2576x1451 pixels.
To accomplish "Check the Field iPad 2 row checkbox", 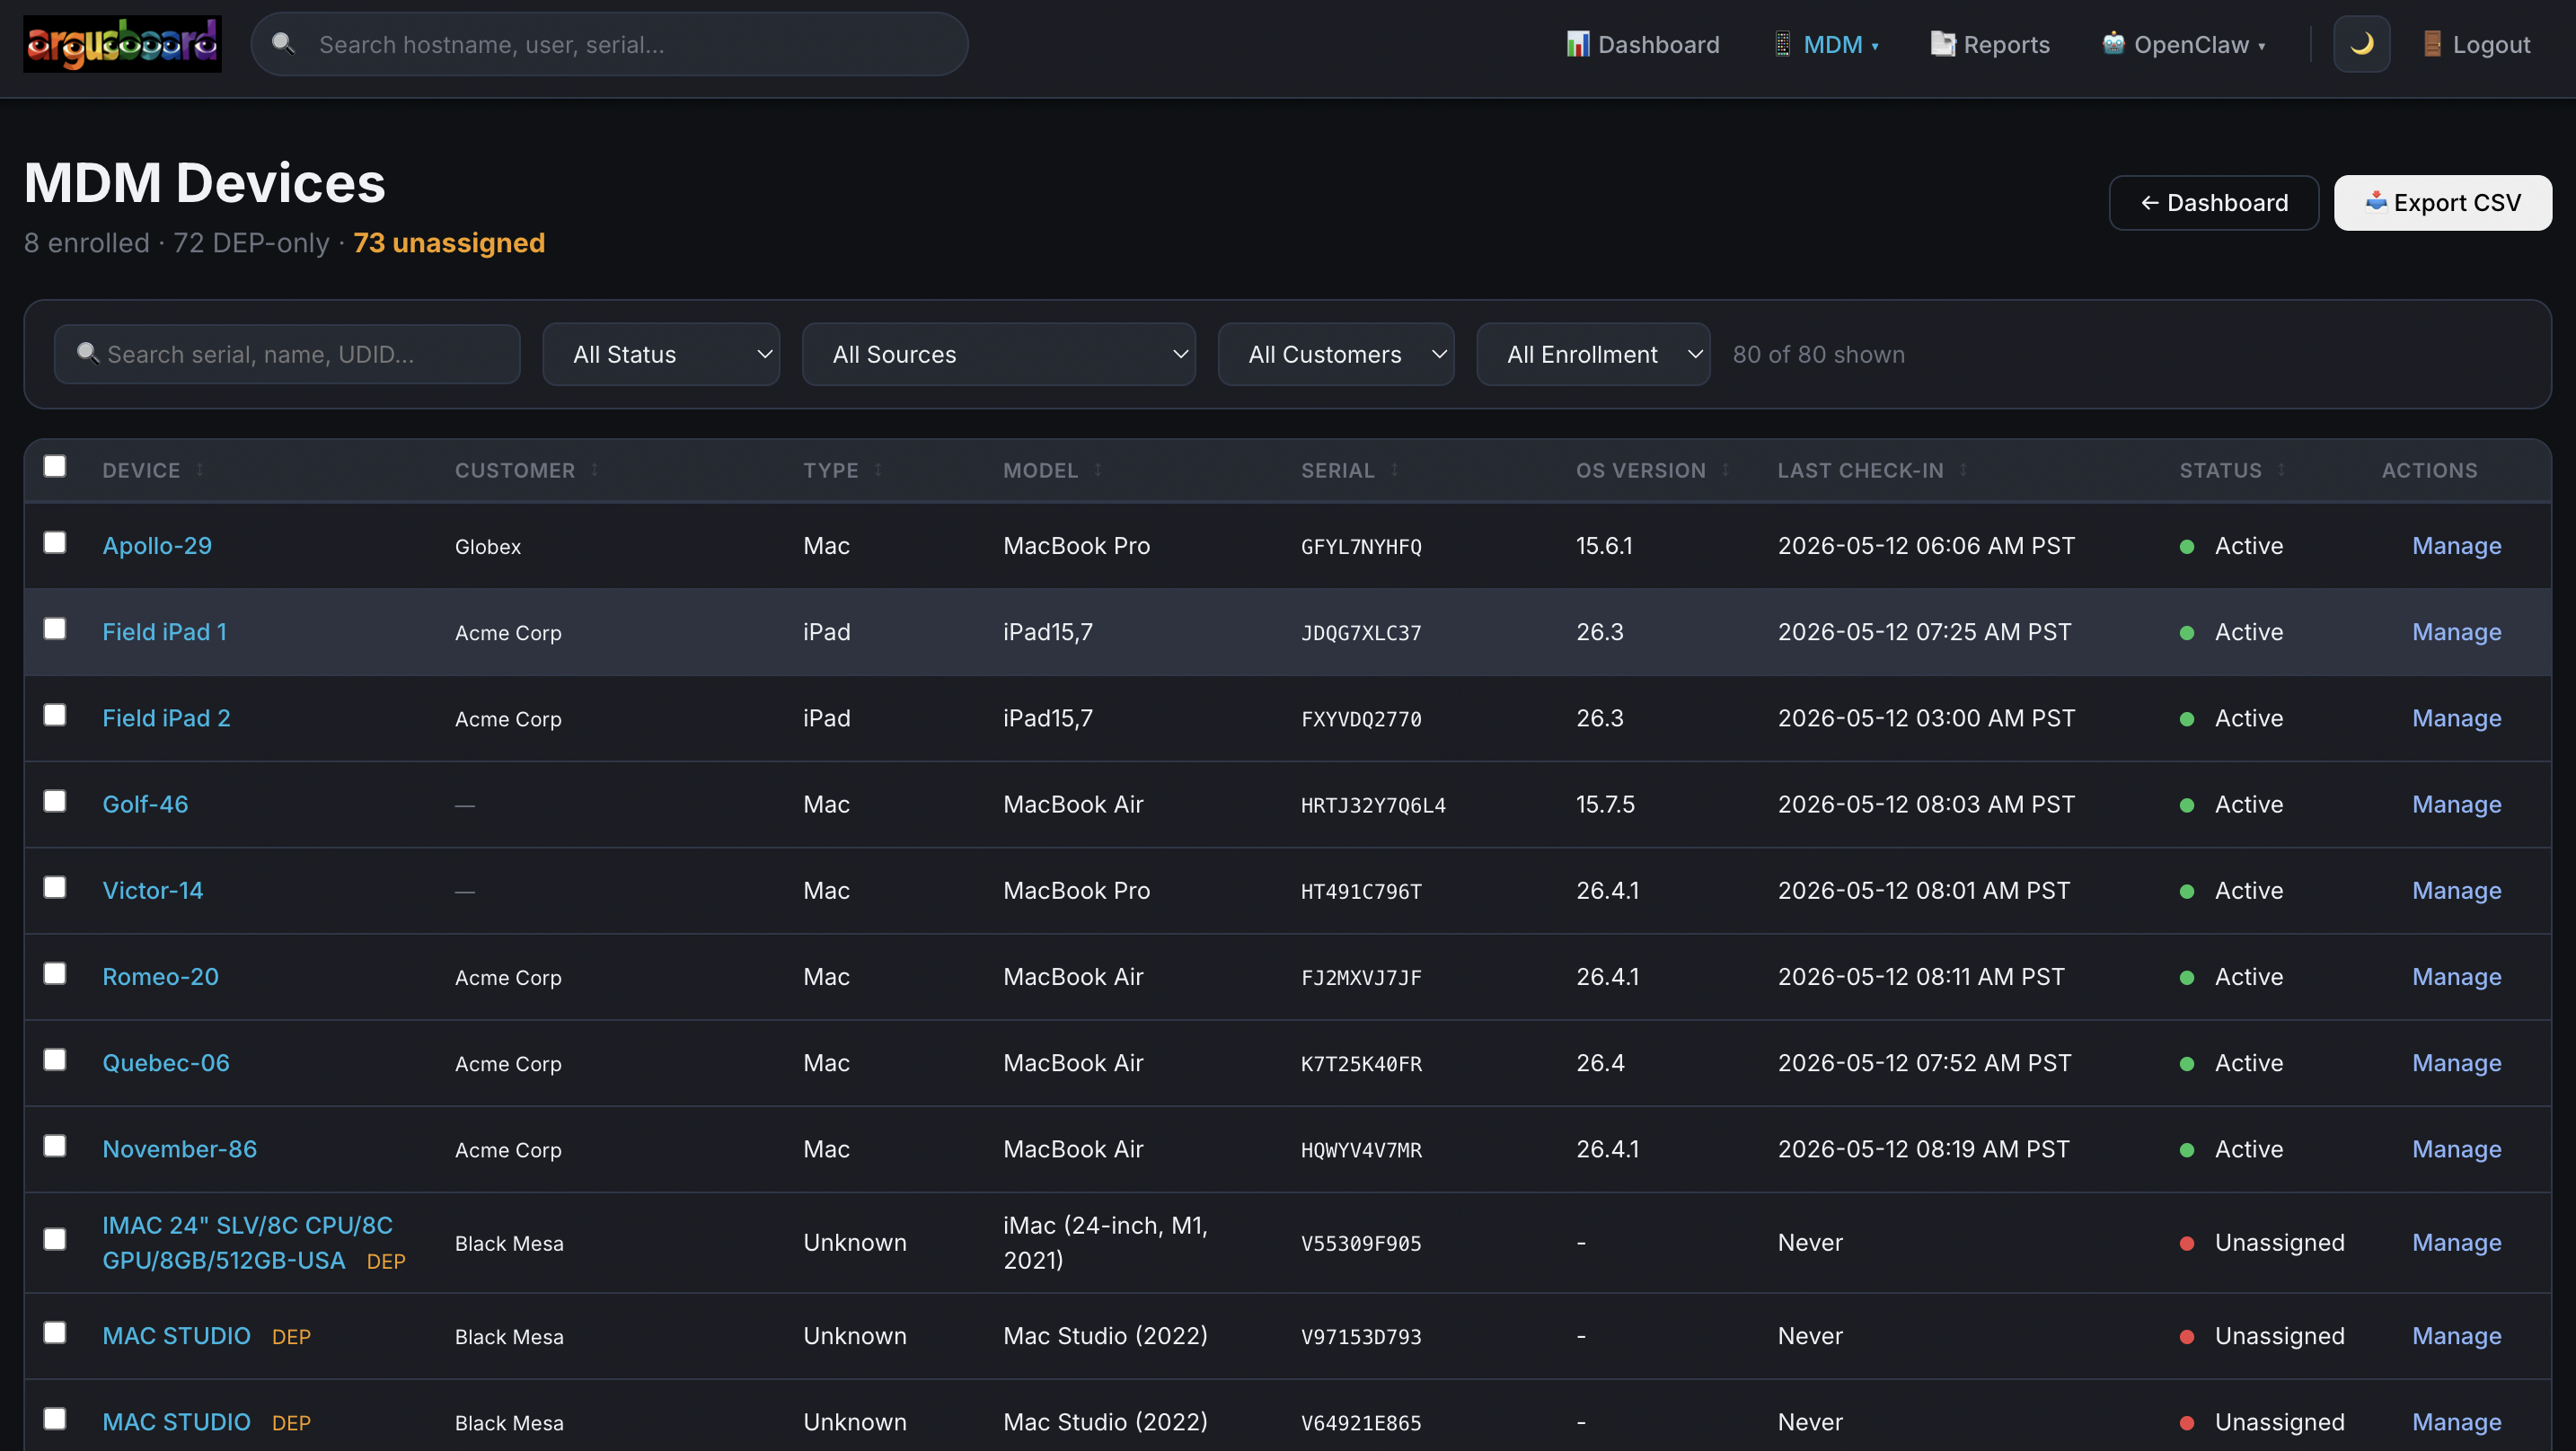I will (55, 714).
